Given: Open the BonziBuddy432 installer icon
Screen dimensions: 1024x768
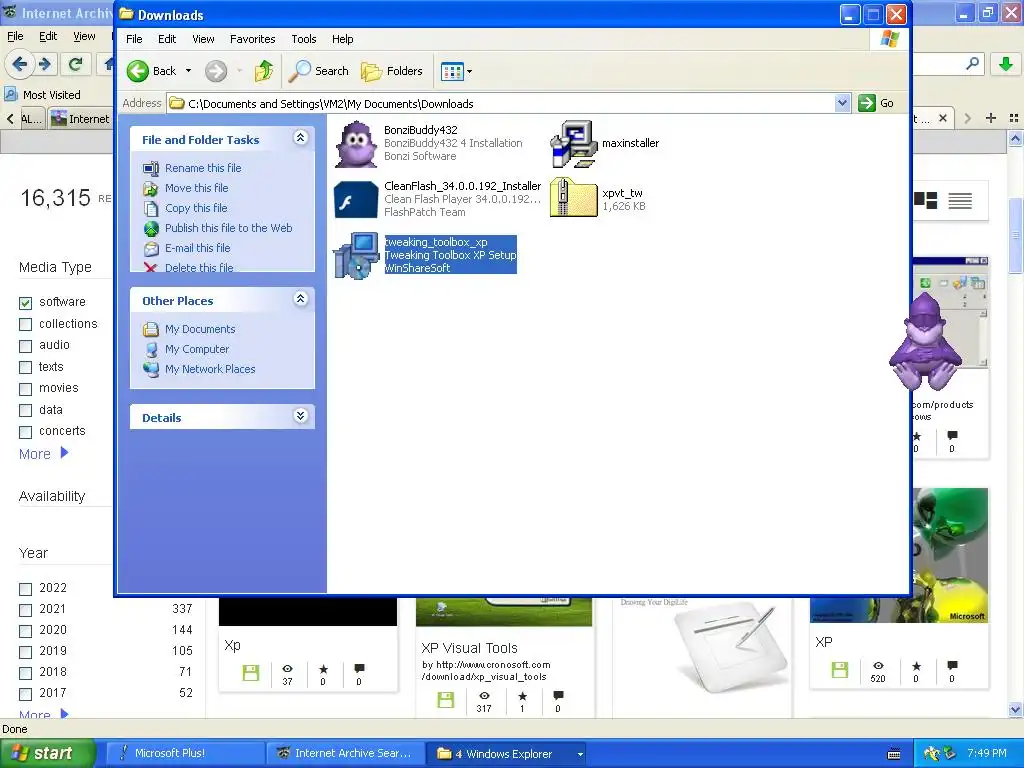Looking at the screenshot, I should click(x=356, y=144).
